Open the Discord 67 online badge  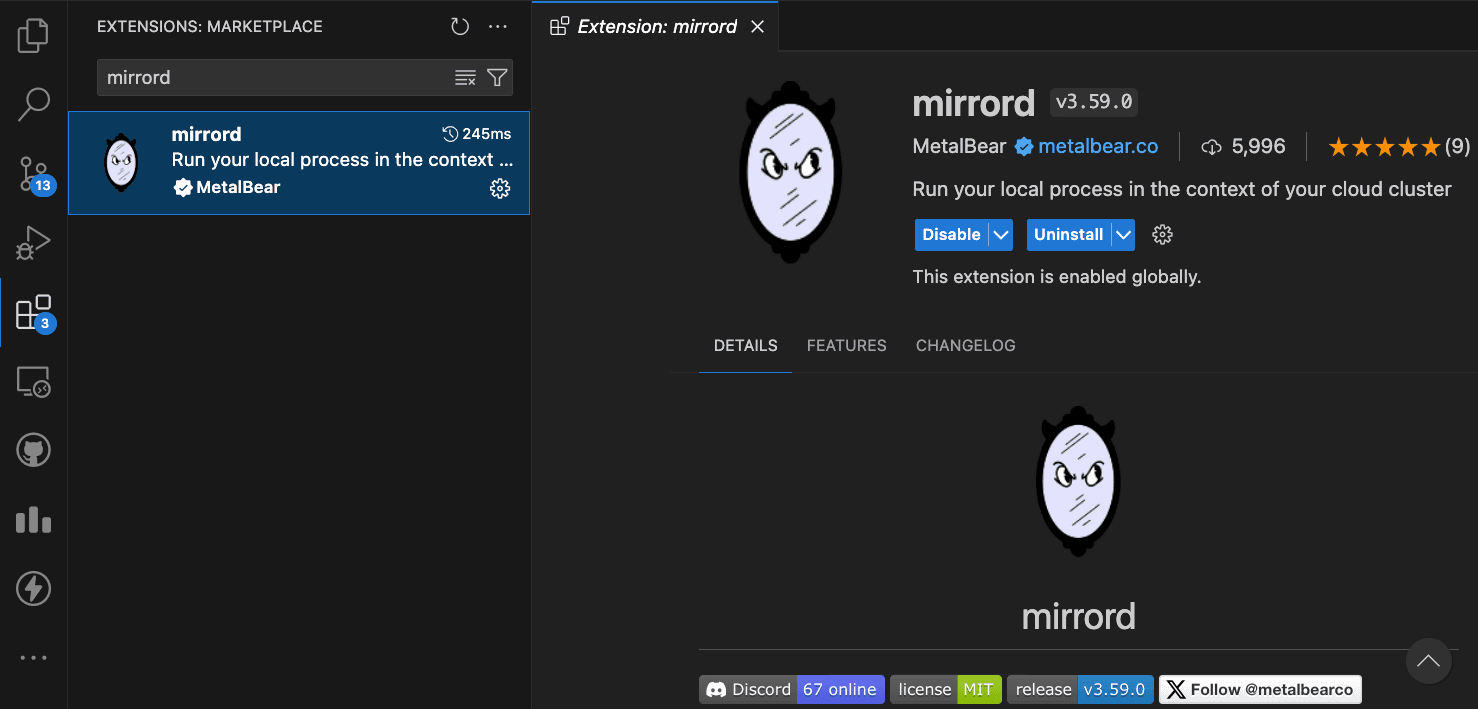point(792,689)
